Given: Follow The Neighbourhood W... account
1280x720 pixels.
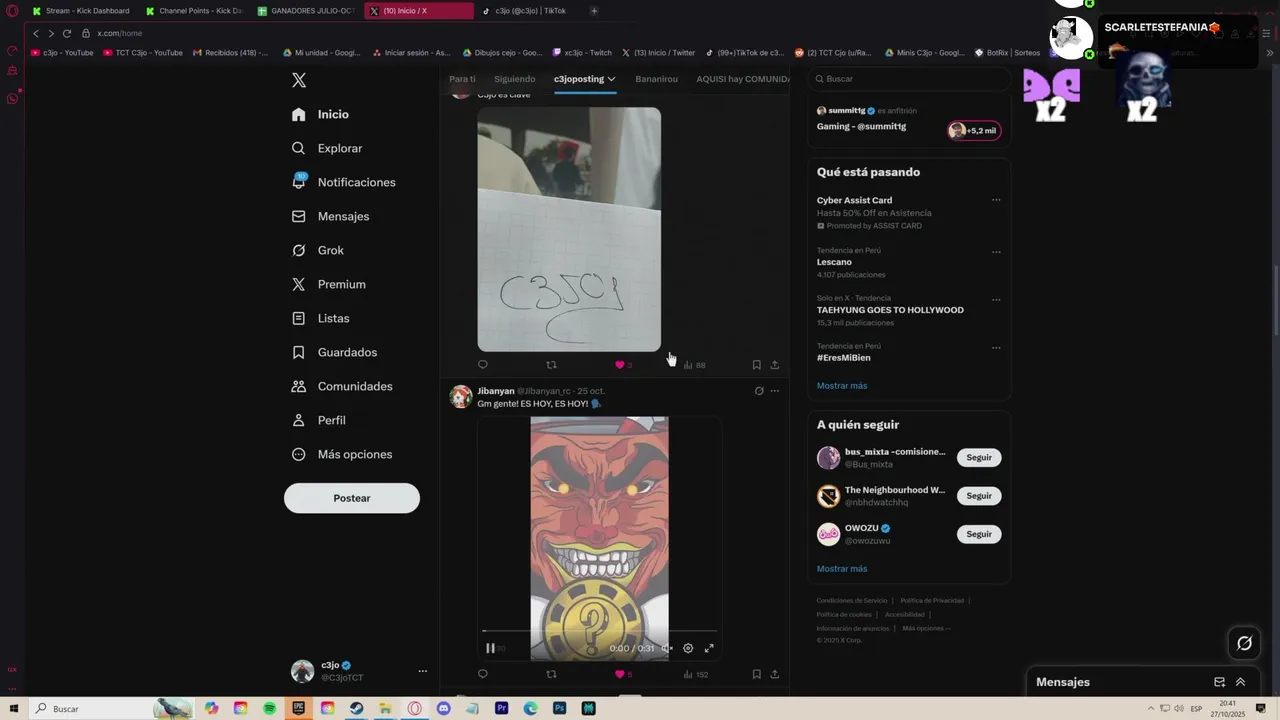Looking at the screenshot, I should pos(979,496).
